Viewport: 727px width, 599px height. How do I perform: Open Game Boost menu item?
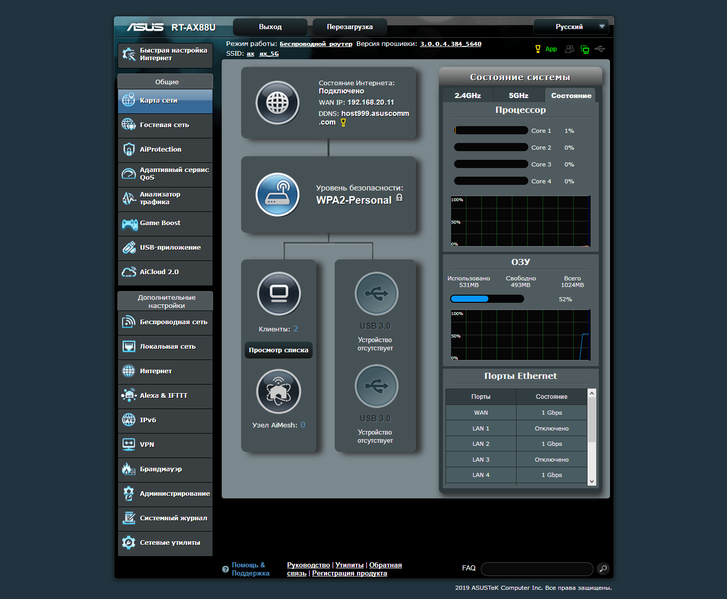pos(165,223)
